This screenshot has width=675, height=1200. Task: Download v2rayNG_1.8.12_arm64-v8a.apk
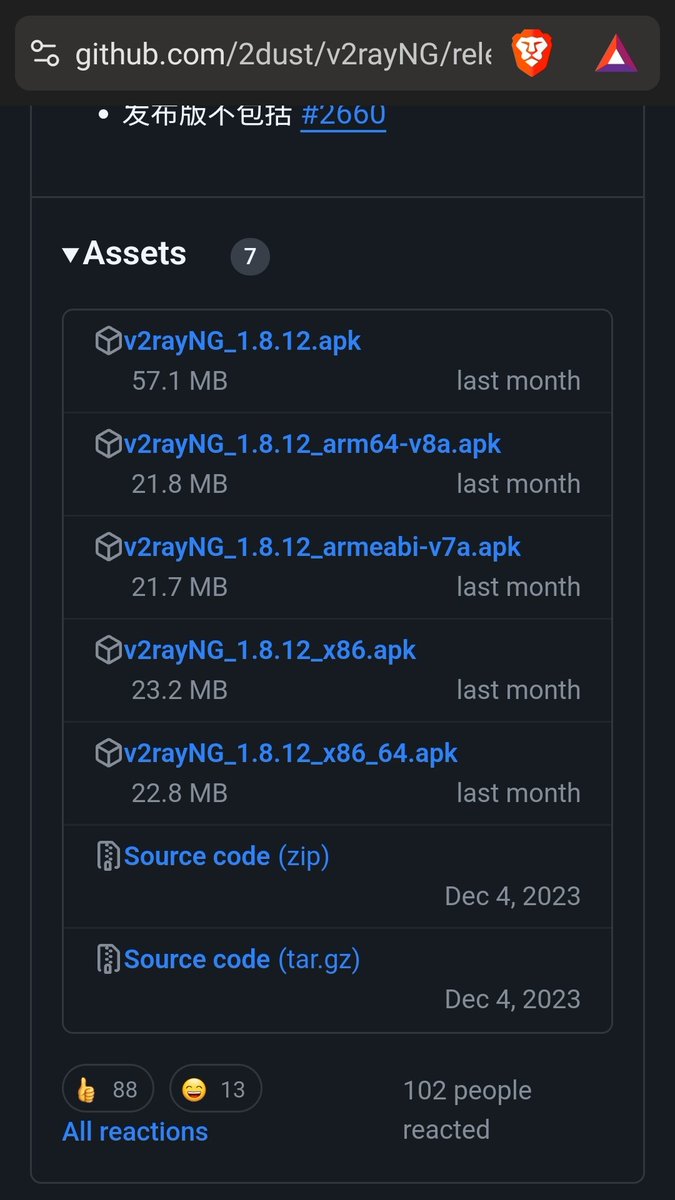pyautogui.click(x=313, y=444)
